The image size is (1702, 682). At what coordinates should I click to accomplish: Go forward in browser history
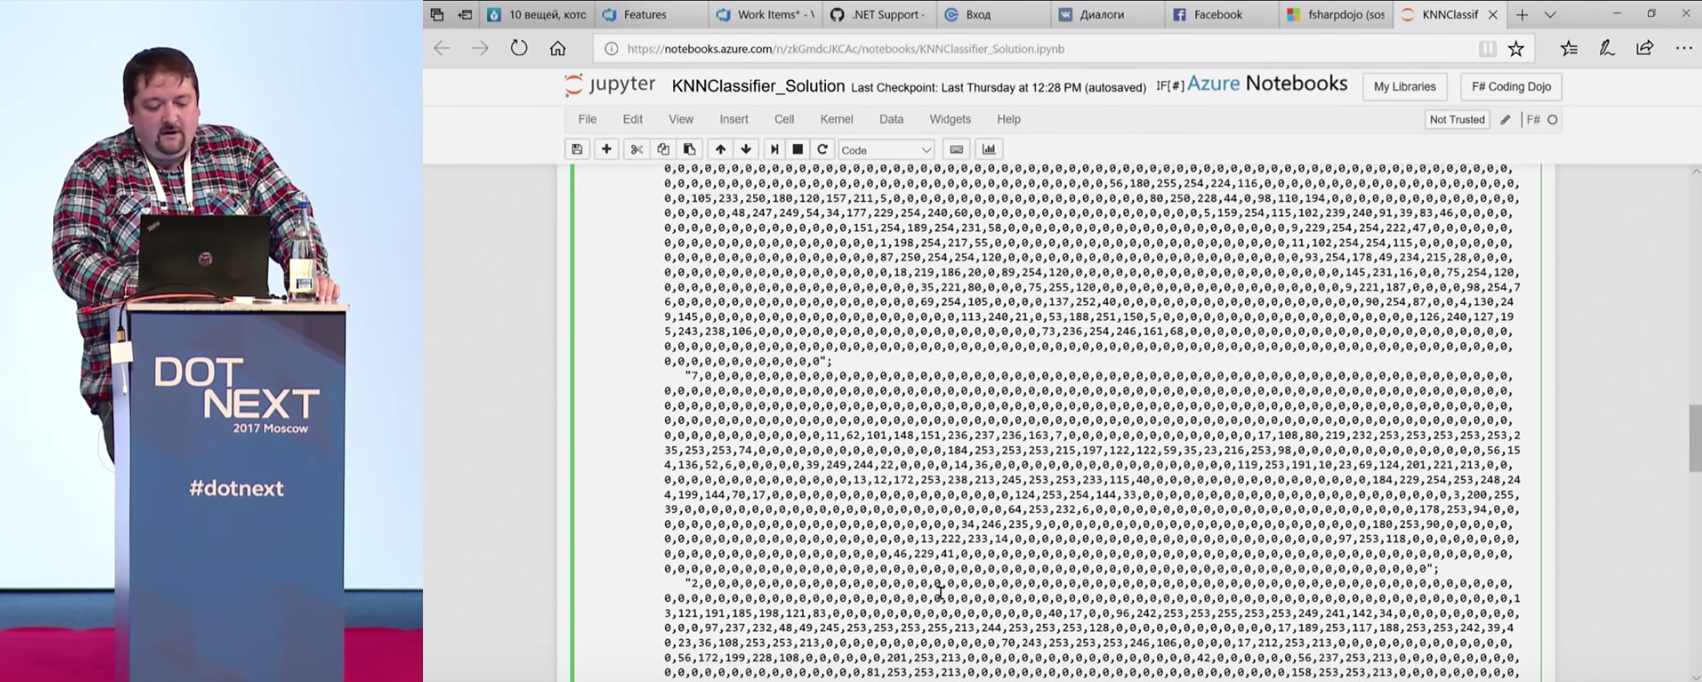480,48
